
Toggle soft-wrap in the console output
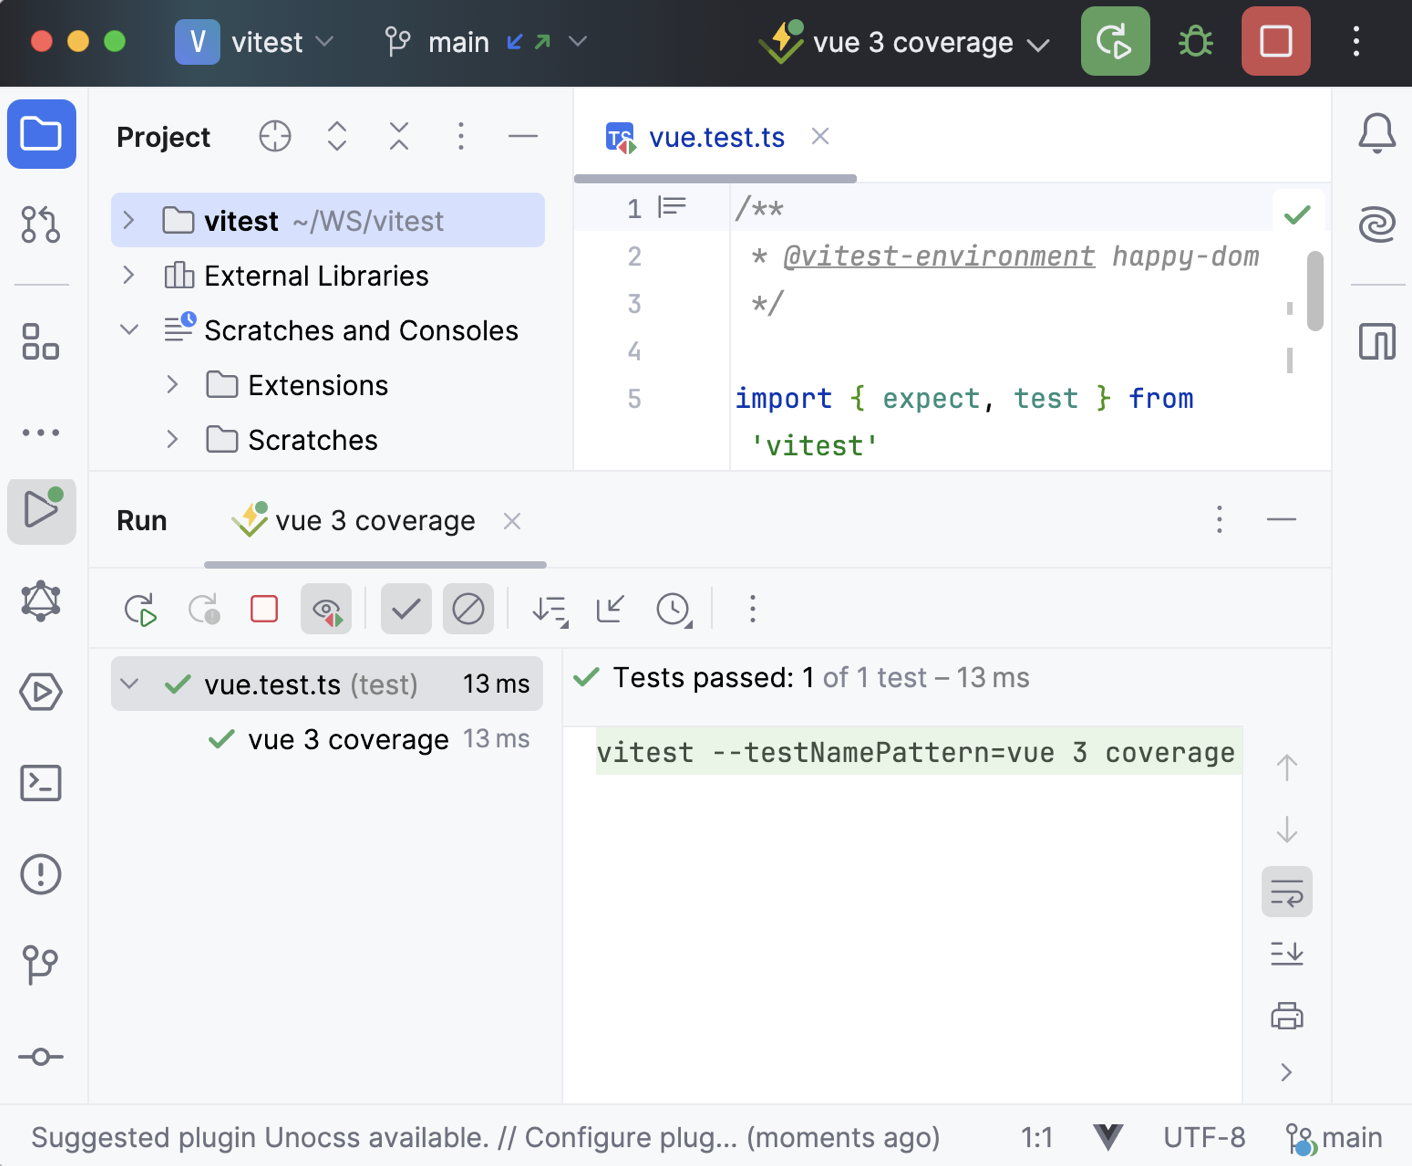(1286, 891)
